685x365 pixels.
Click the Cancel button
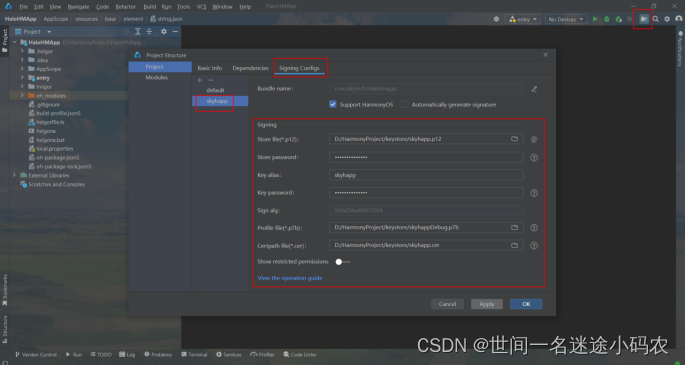pyautogui.click(x=447, y=304)
